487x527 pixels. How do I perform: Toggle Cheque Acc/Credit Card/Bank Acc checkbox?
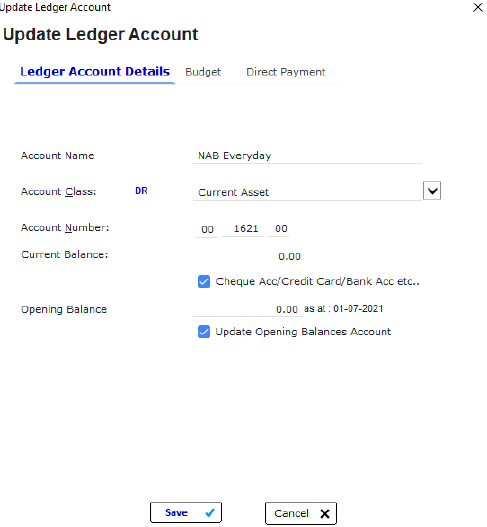(x=204, y=282)
